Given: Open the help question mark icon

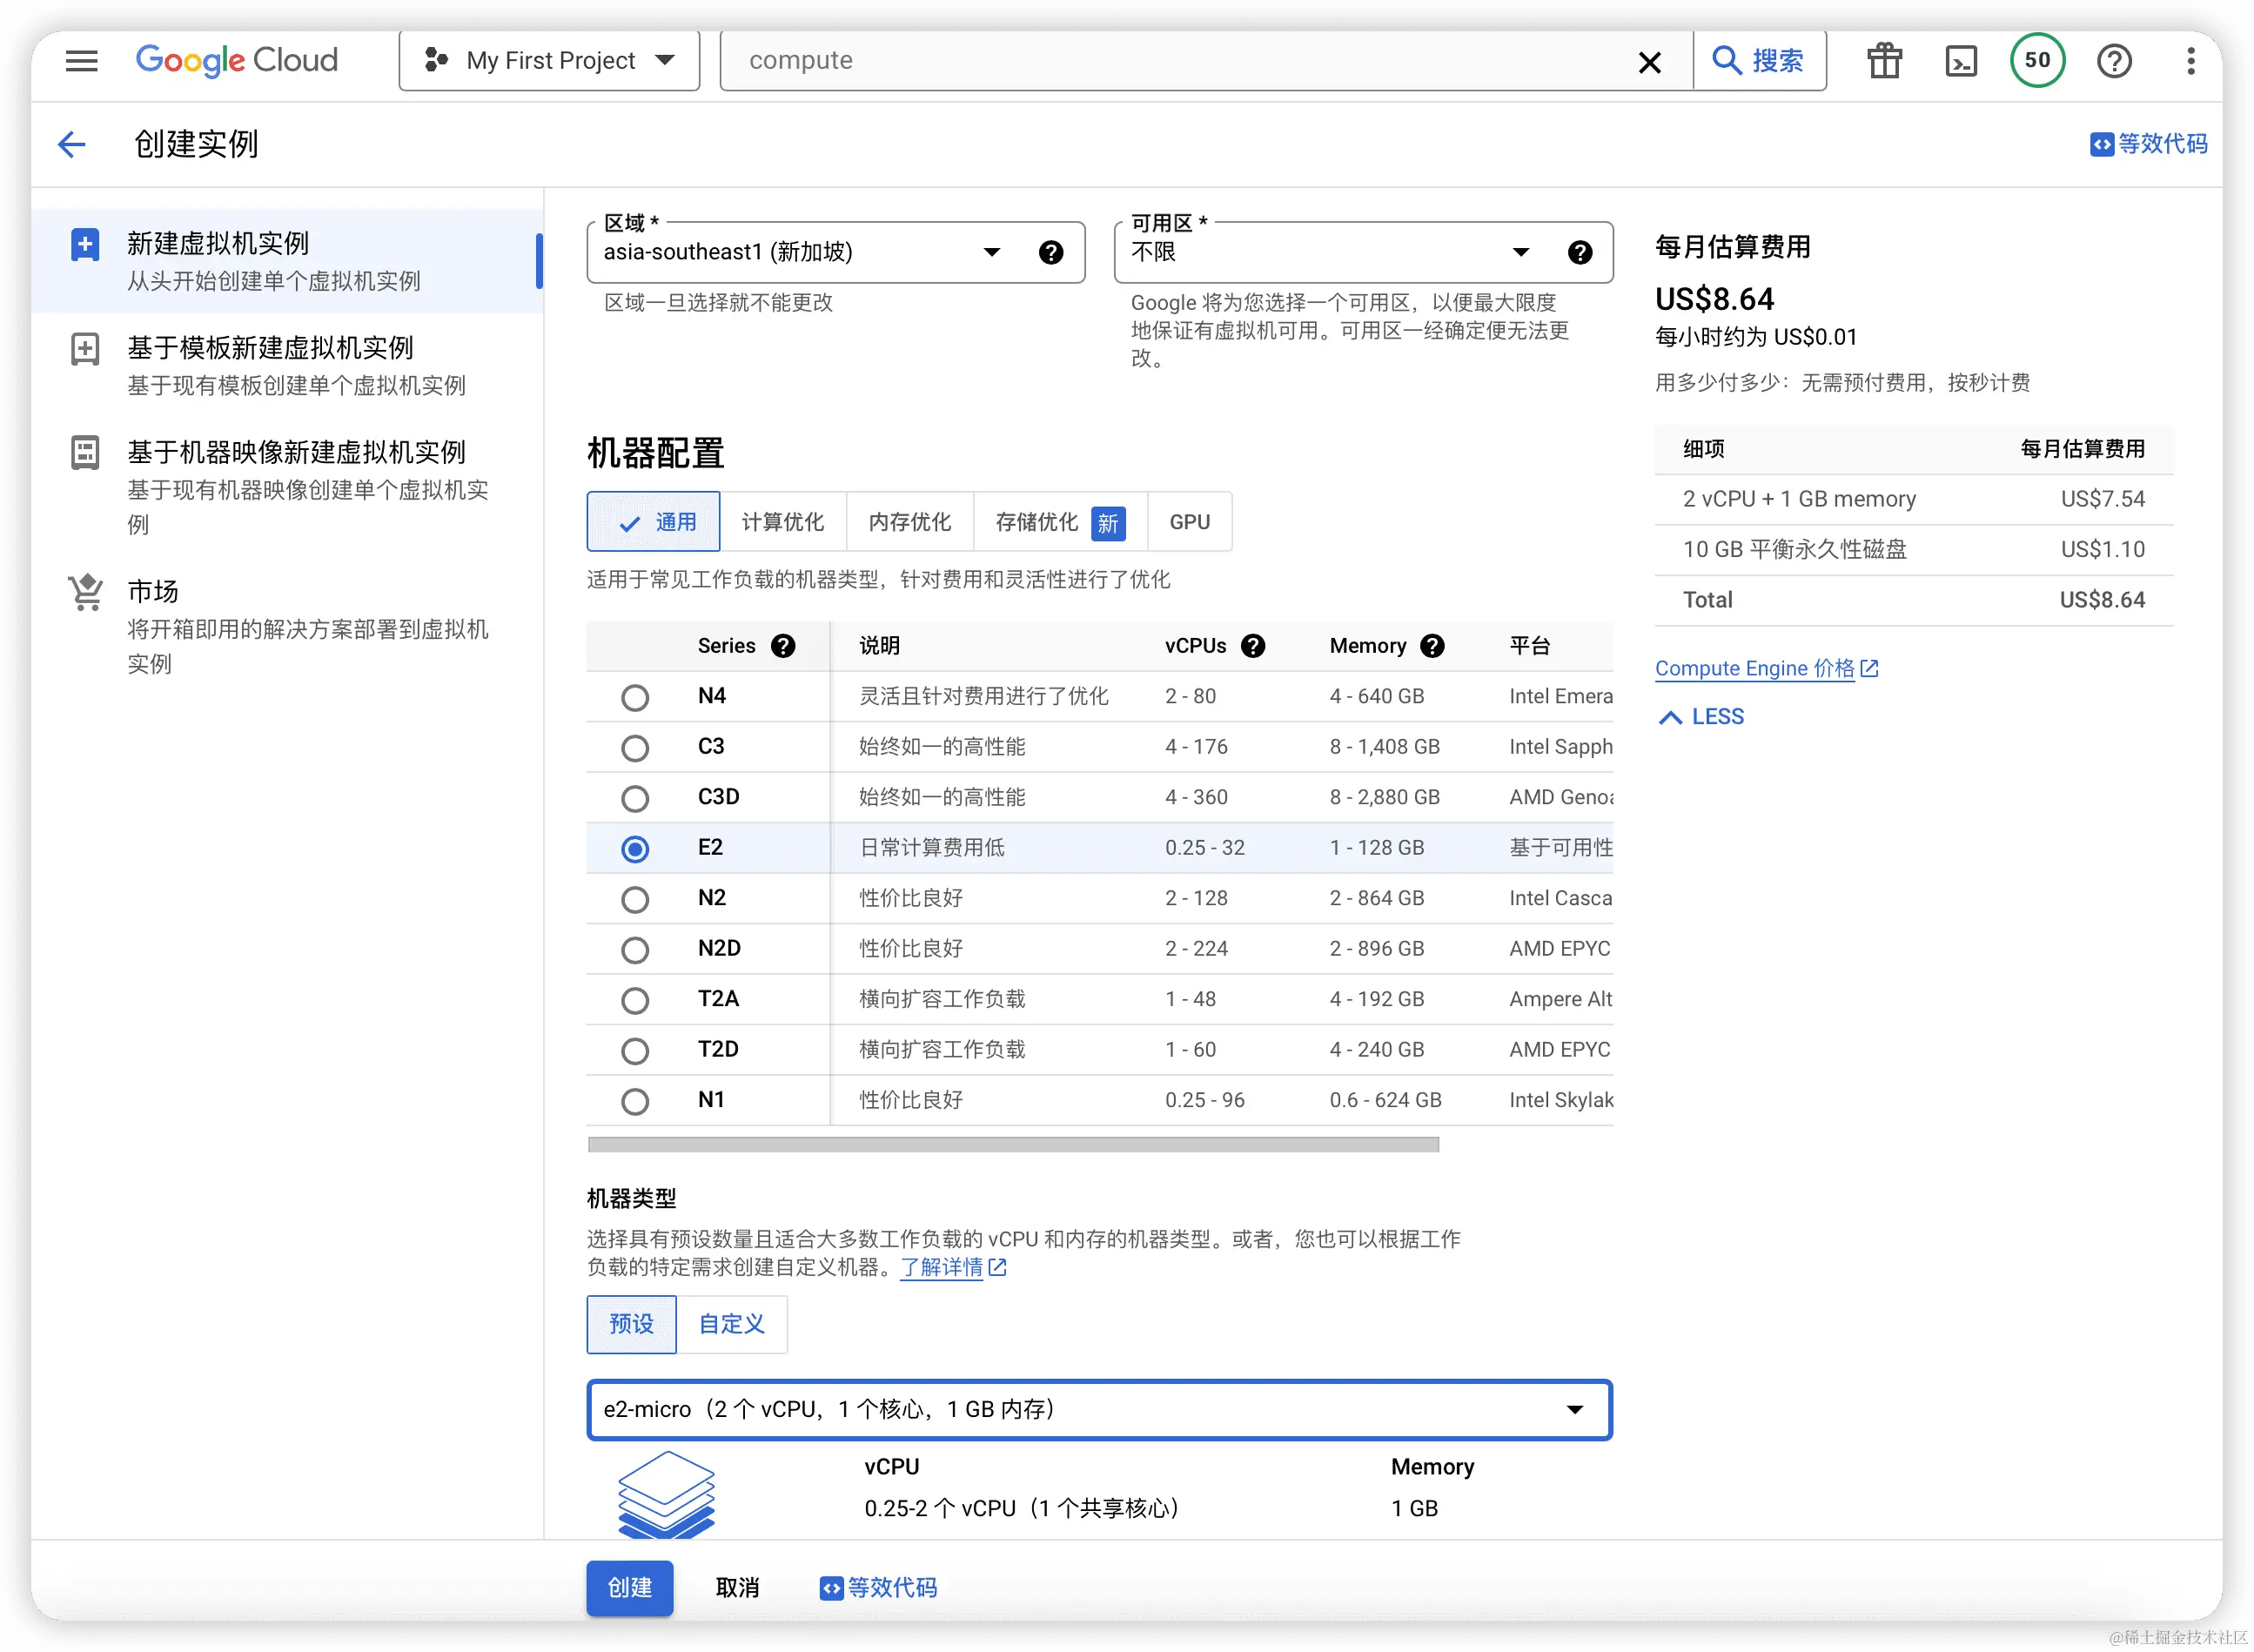Looking at the screenshot, I should [2114, 60].
